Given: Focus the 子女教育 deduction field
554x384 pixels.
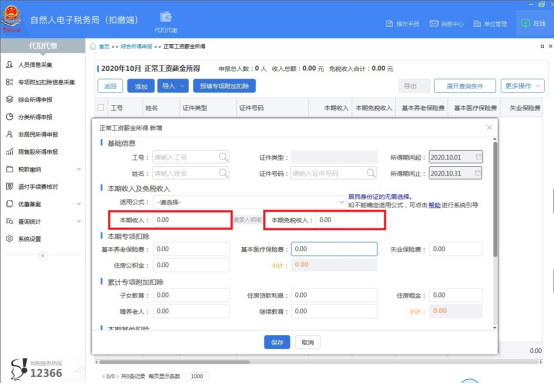Looking at the screenshot, I should [x=191, y=295].
